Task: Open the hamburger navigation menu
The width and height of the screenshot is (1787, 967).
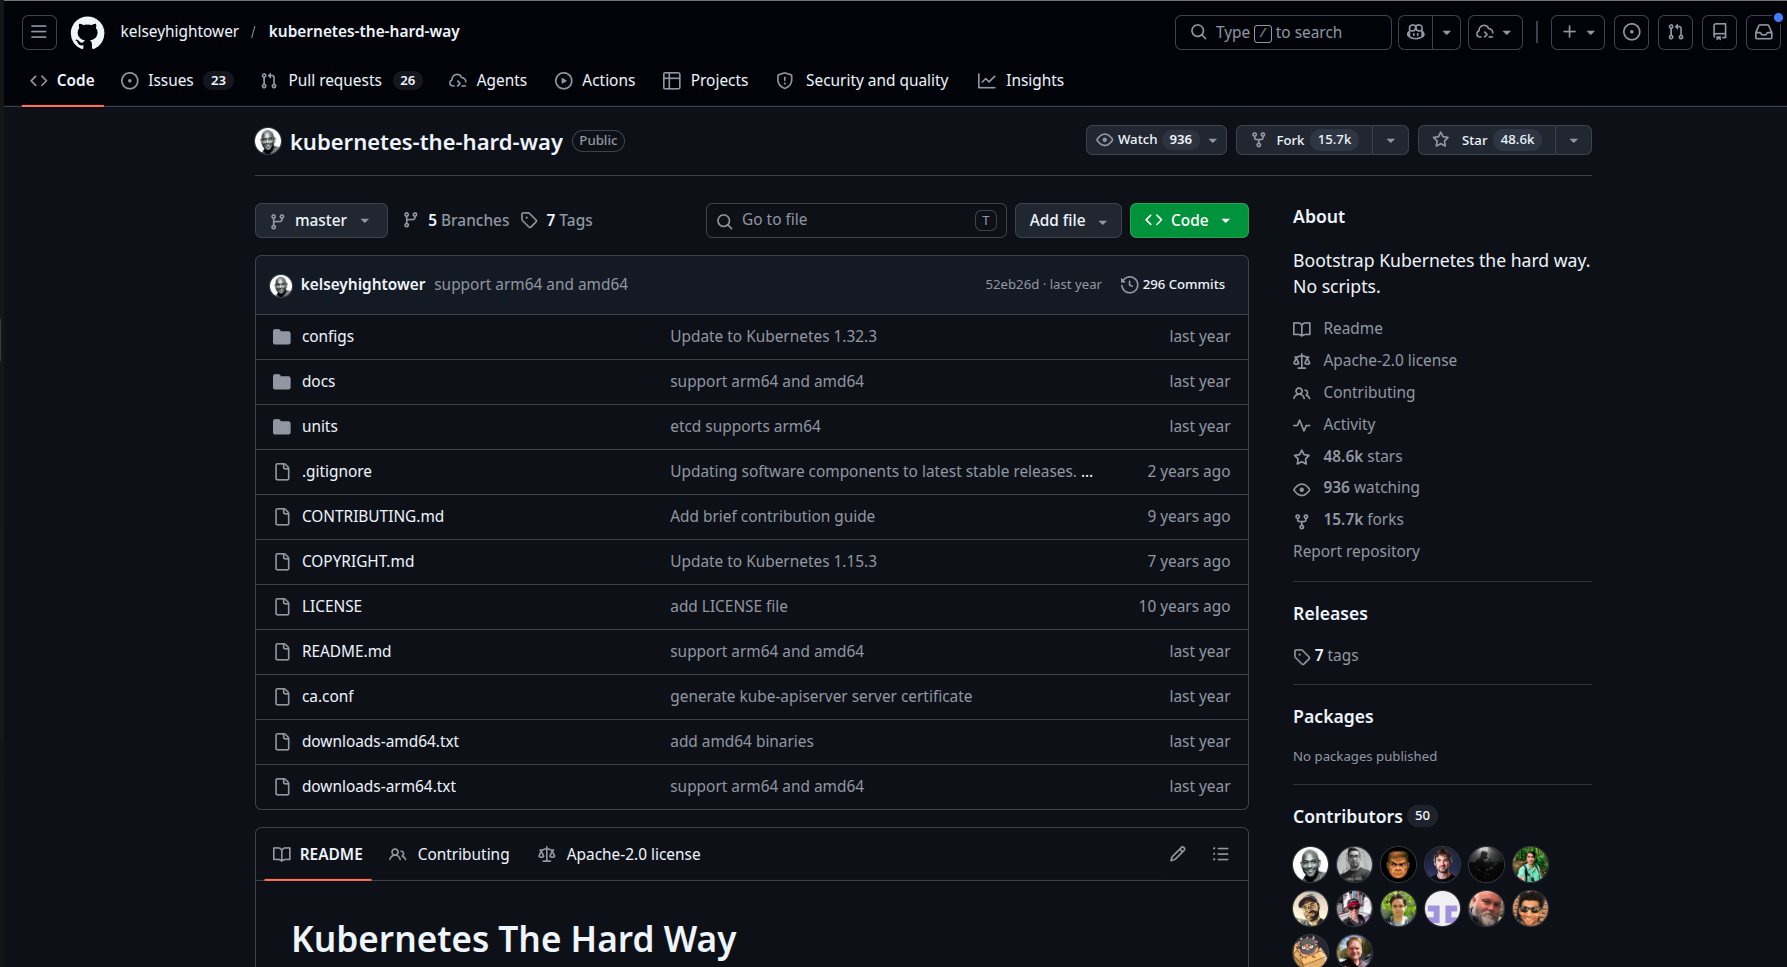Action: coord(38,32)
